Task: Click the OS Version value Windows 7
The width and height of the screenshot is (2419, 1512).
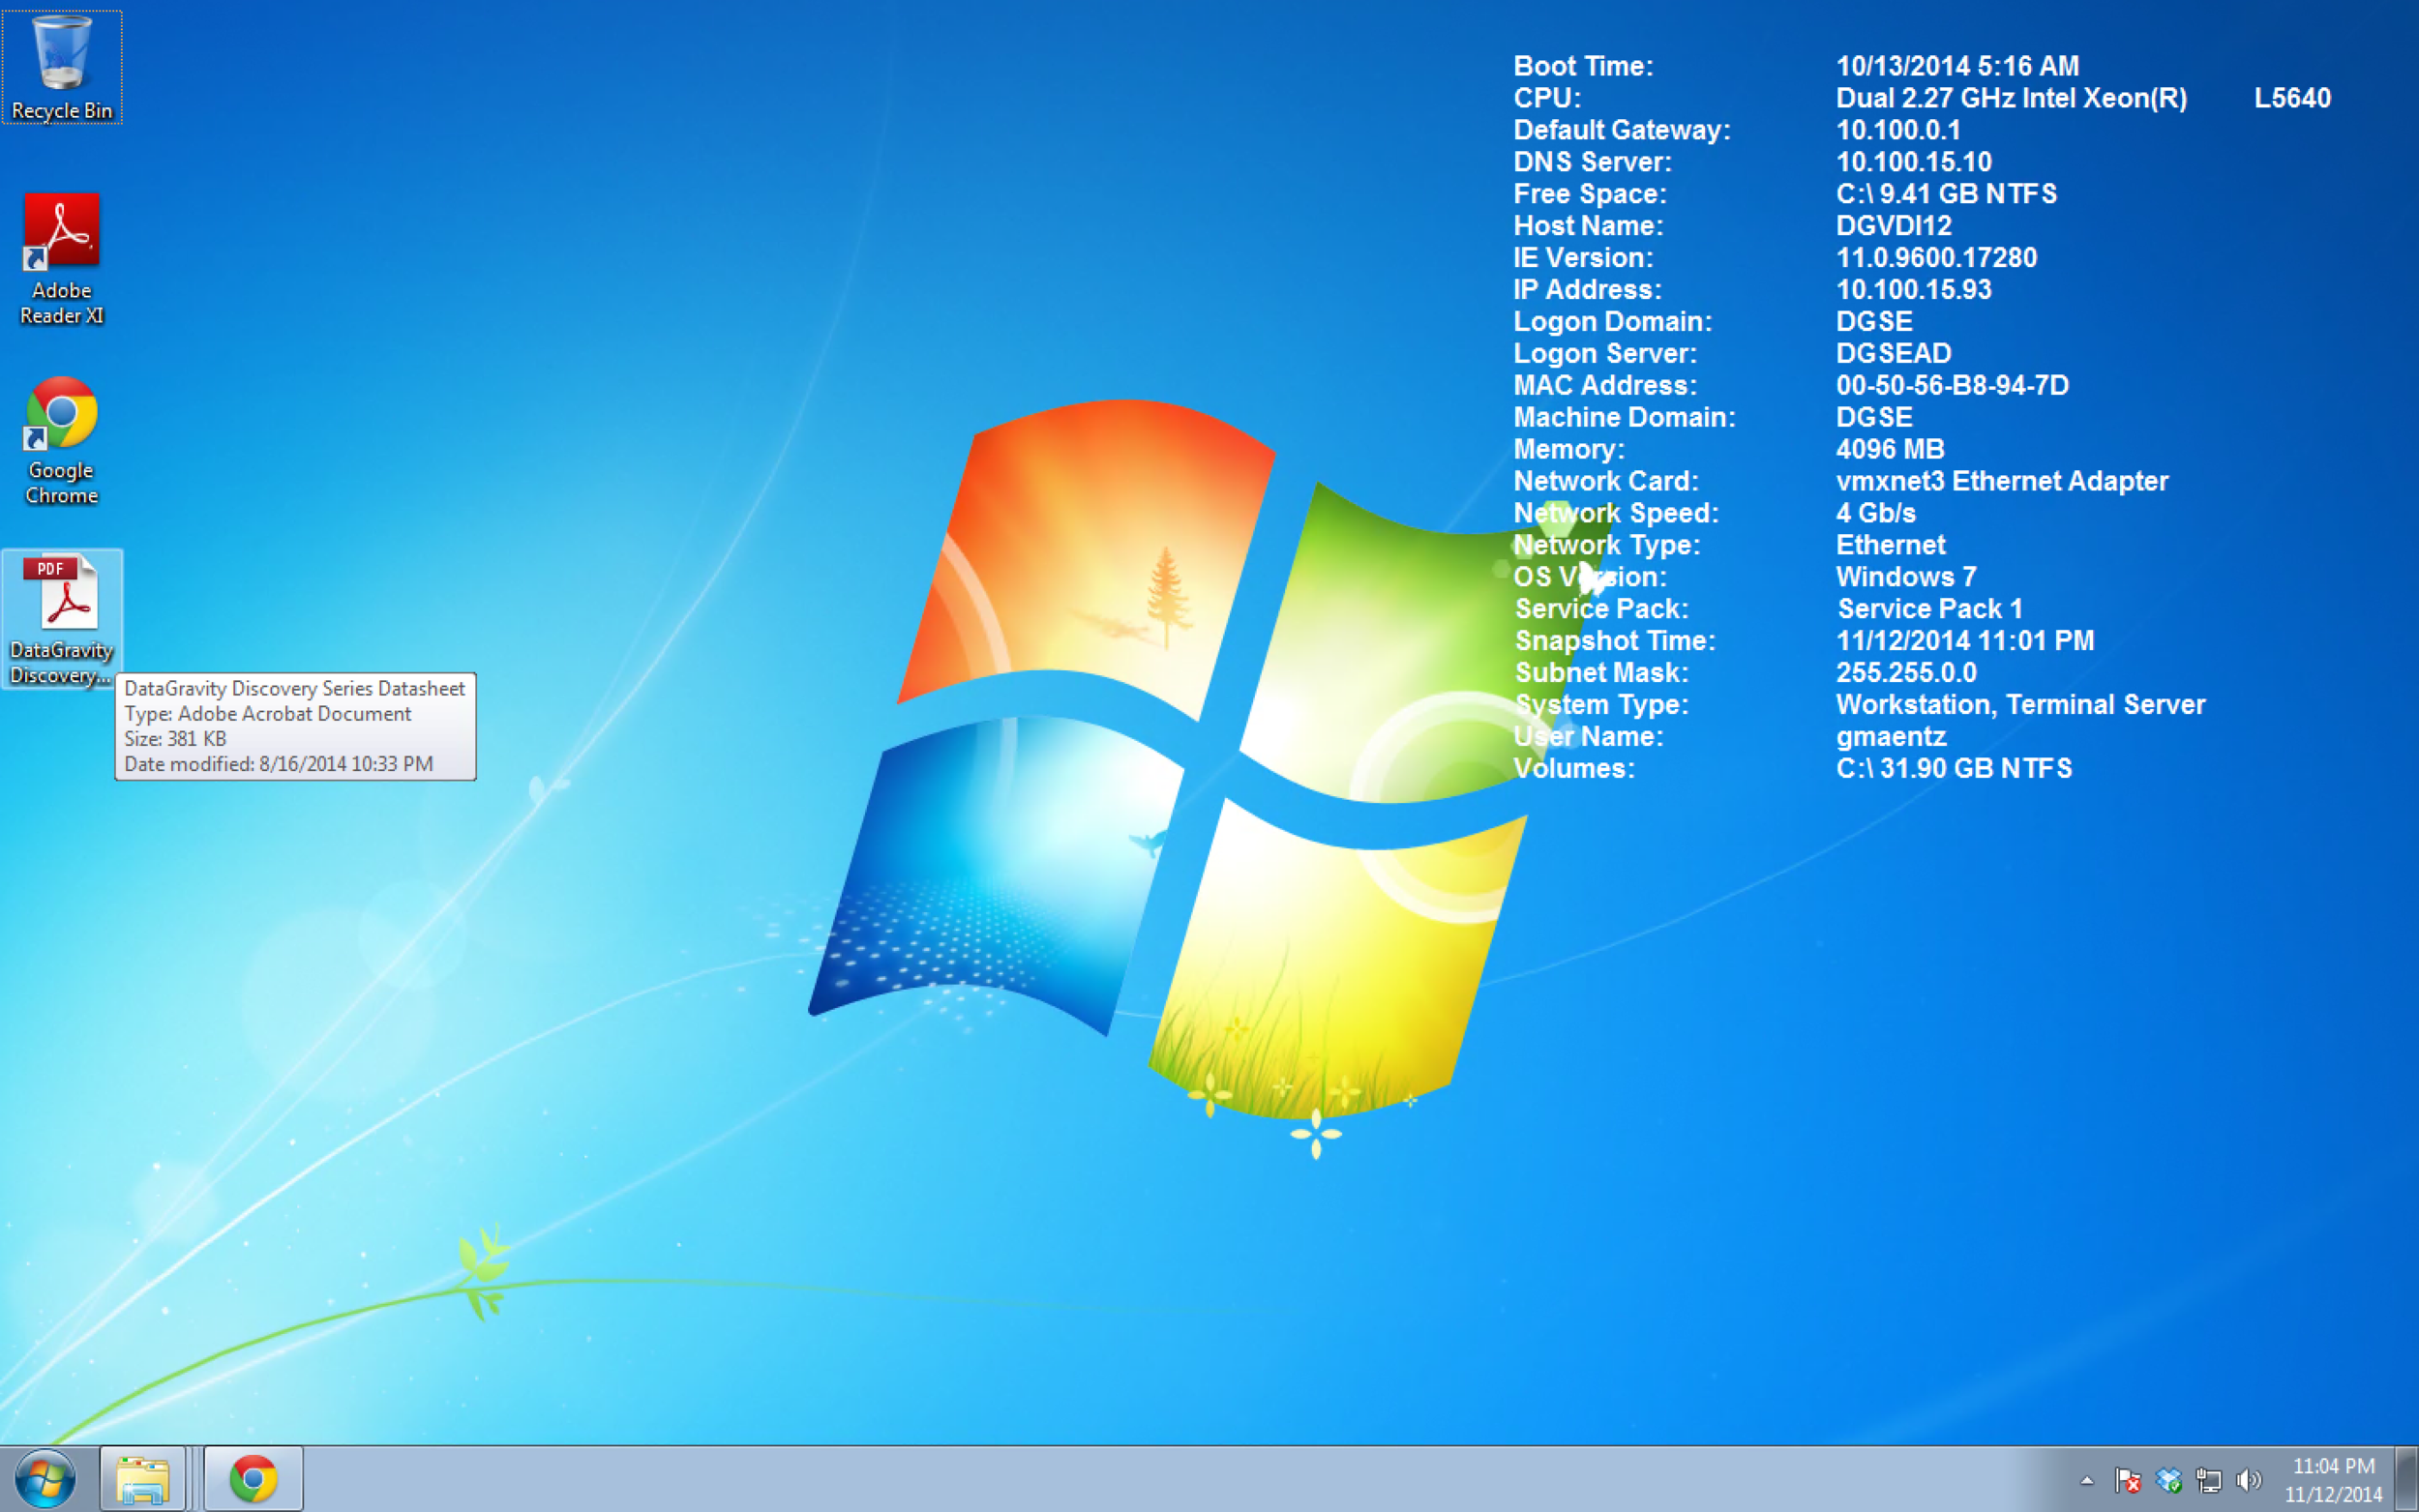Action: (x=1906, y=577)
